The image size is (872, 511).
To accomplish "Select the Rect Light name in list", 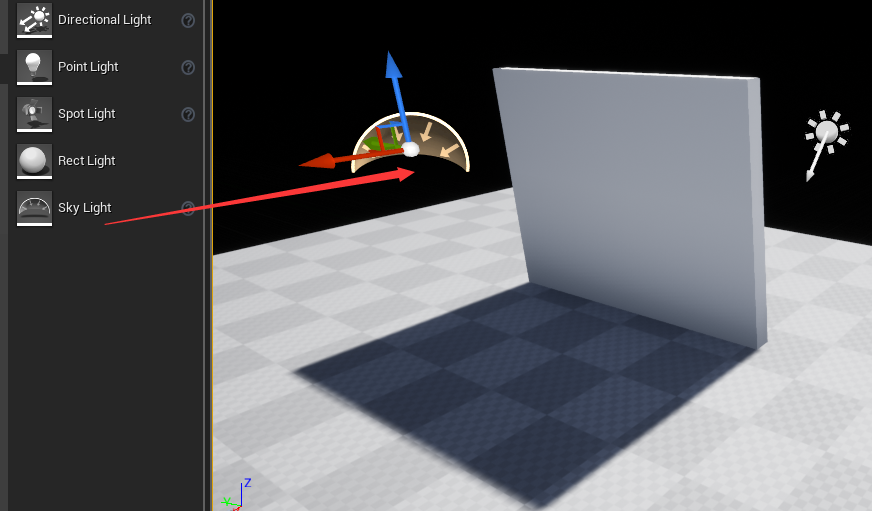I will click(87, 161).
